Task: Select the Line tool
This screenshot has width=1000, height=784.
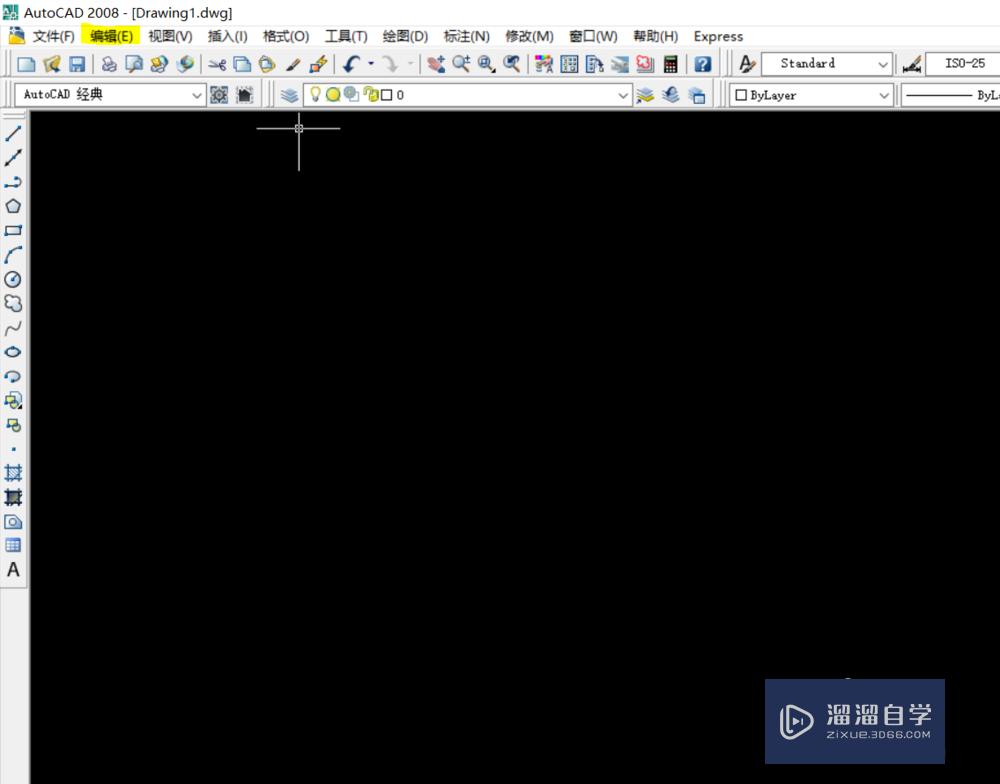Action: (x=13, y=133)
